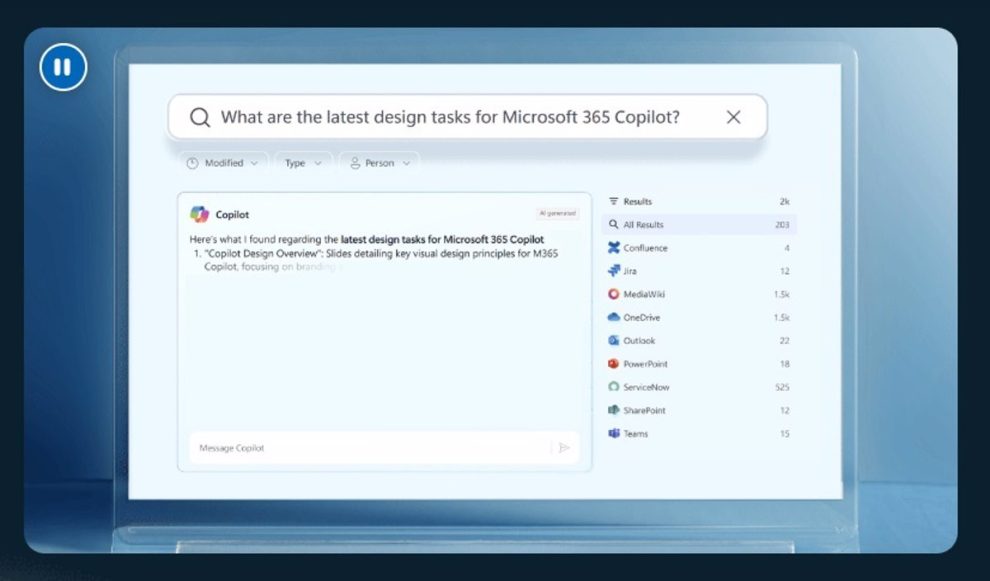Click the AI generated badge
The width and height of the screenshot is (990, 581).
pyautogui.click(x=557, y=213)
